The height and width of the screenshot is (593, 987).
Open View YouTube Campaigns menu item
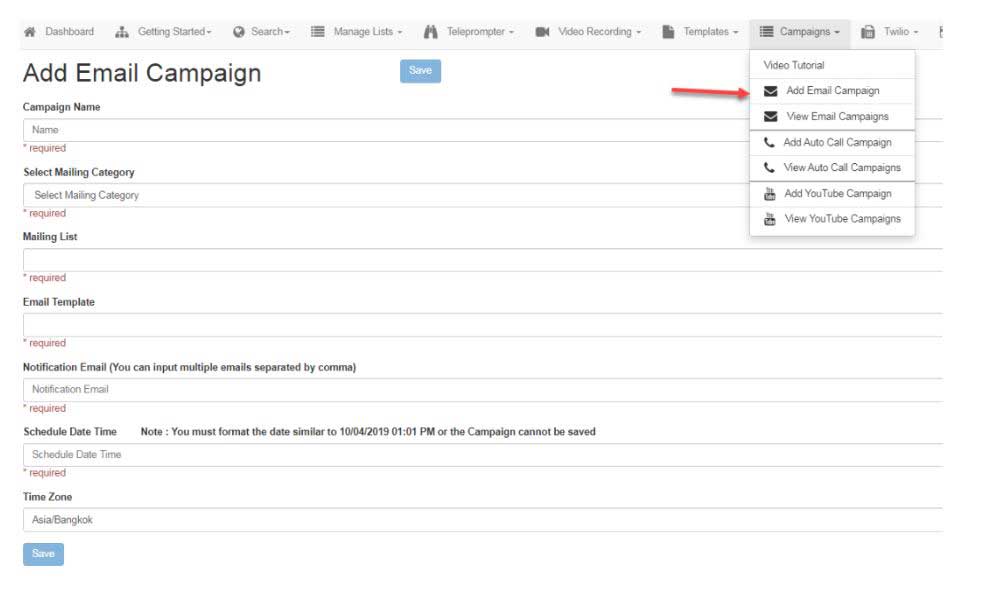841,219
